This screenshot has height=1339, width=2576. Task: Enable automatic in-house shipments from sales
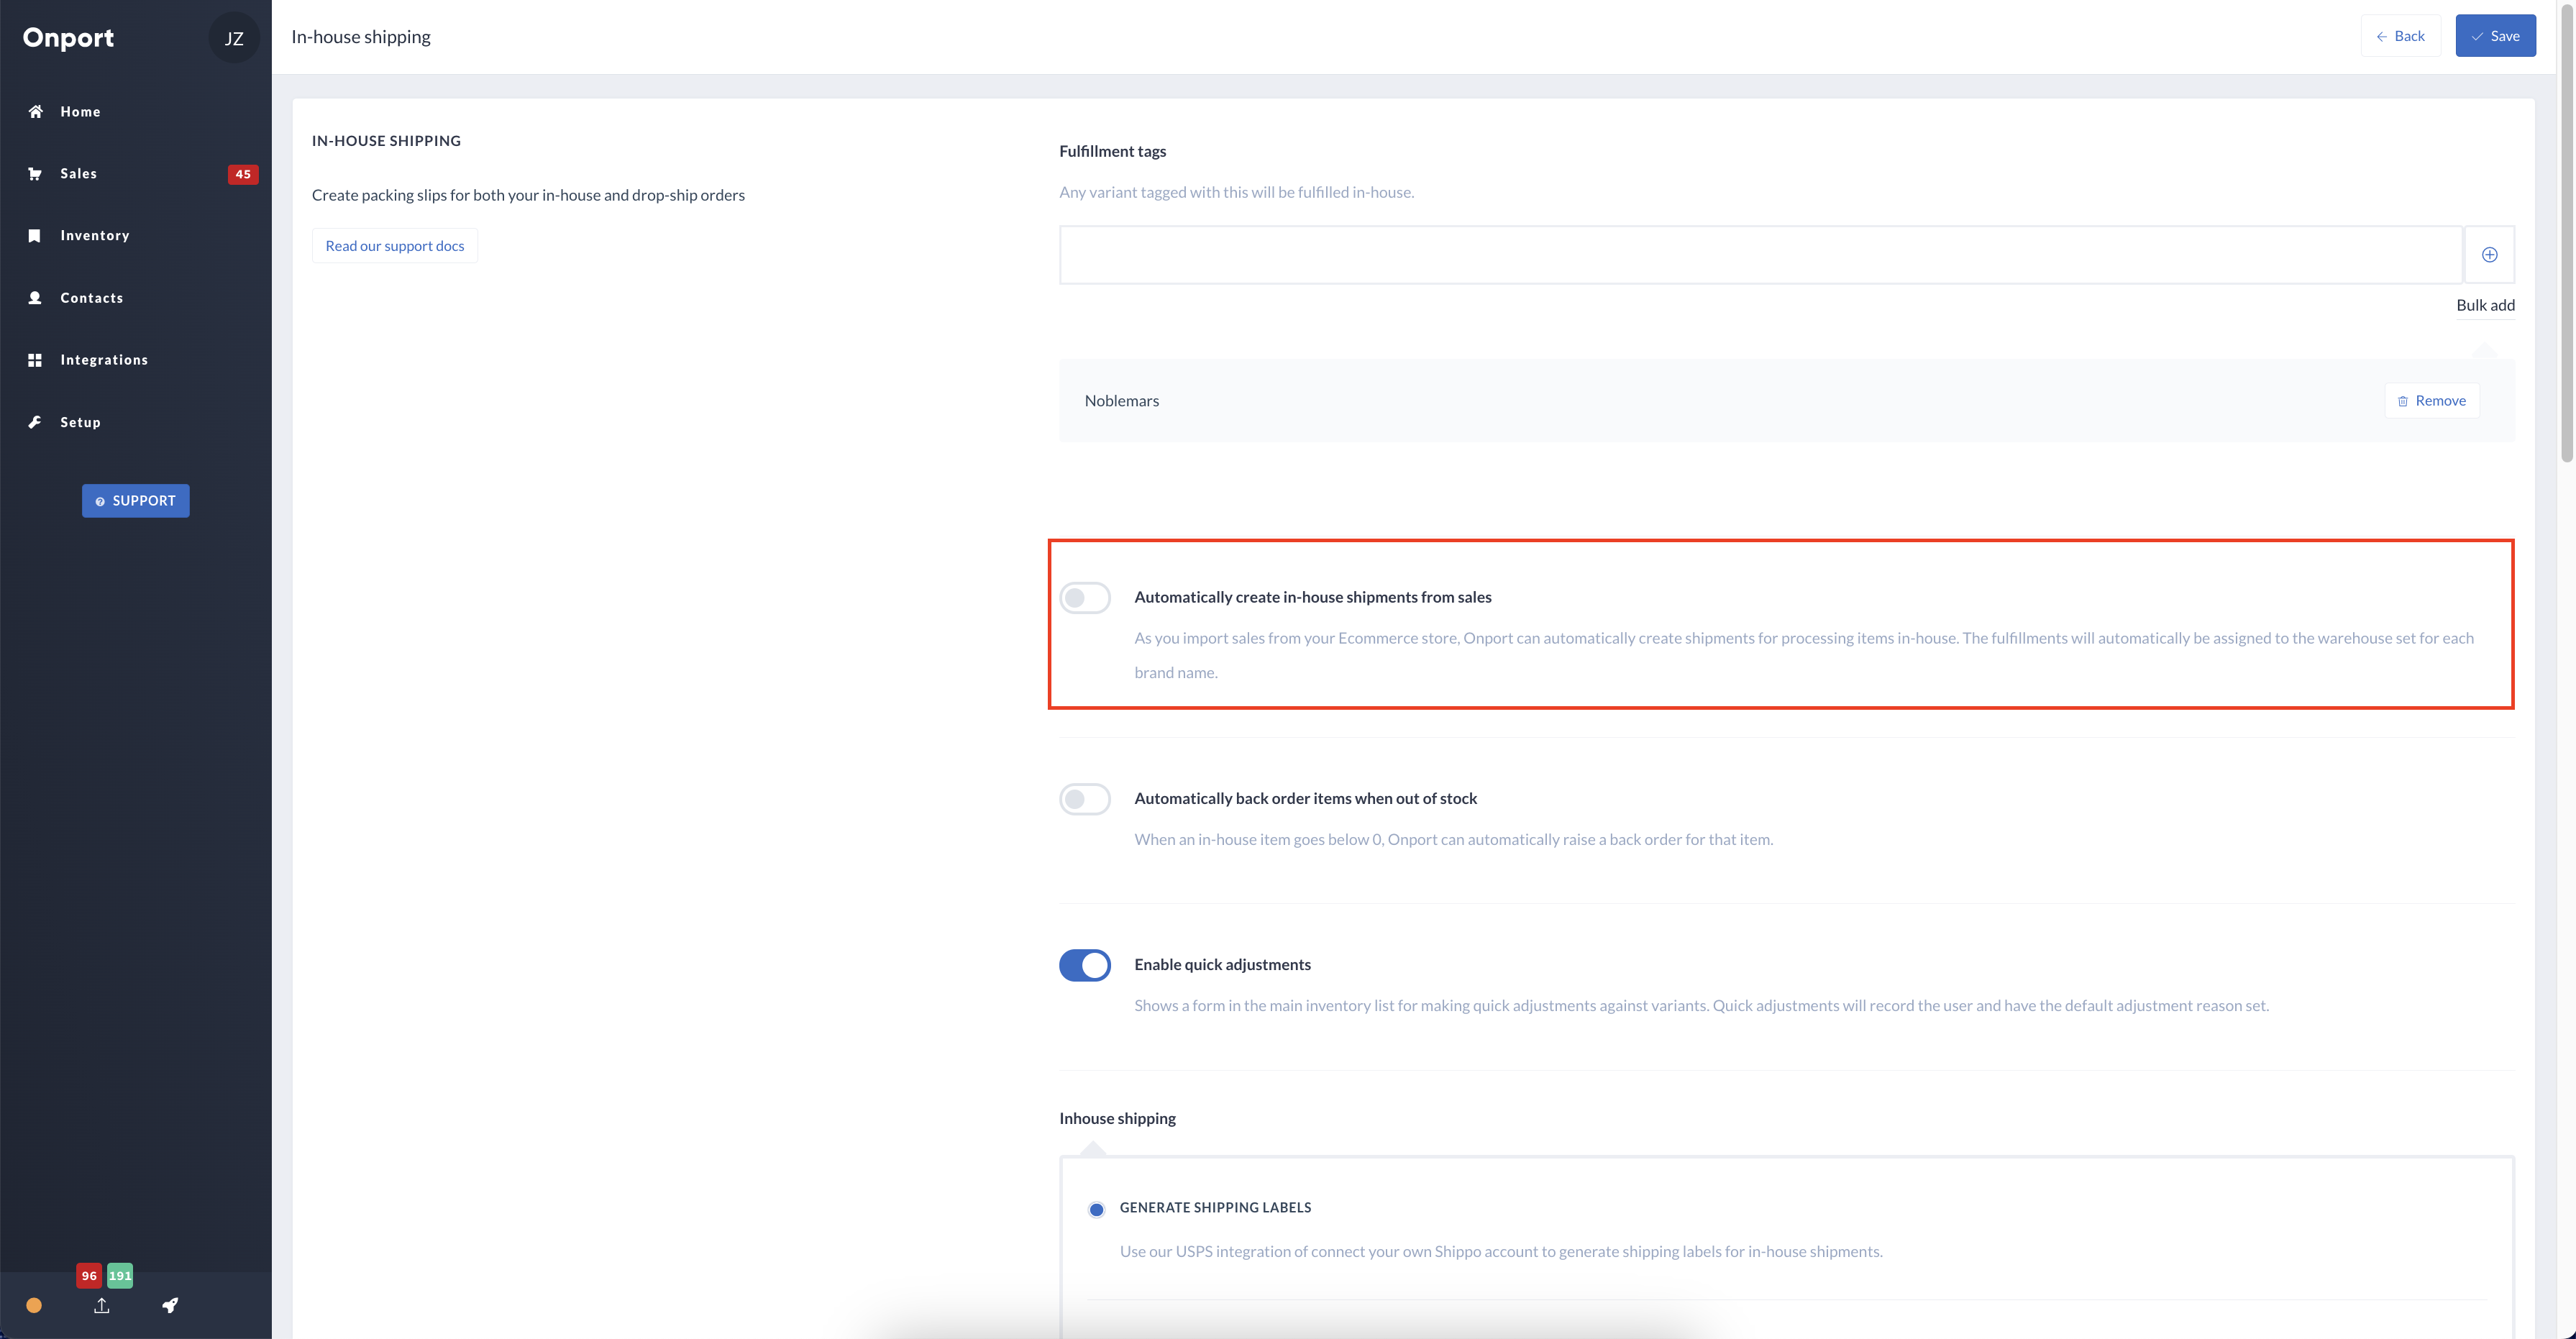[1085, 598]
